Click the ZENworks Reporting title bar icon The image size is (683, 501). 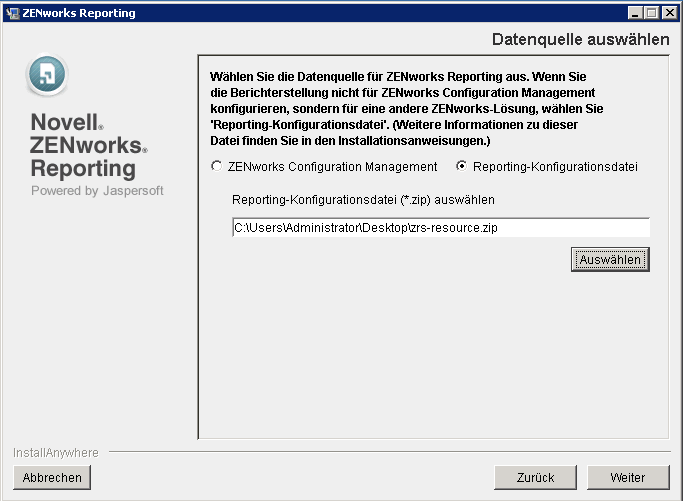coord(13,13)
